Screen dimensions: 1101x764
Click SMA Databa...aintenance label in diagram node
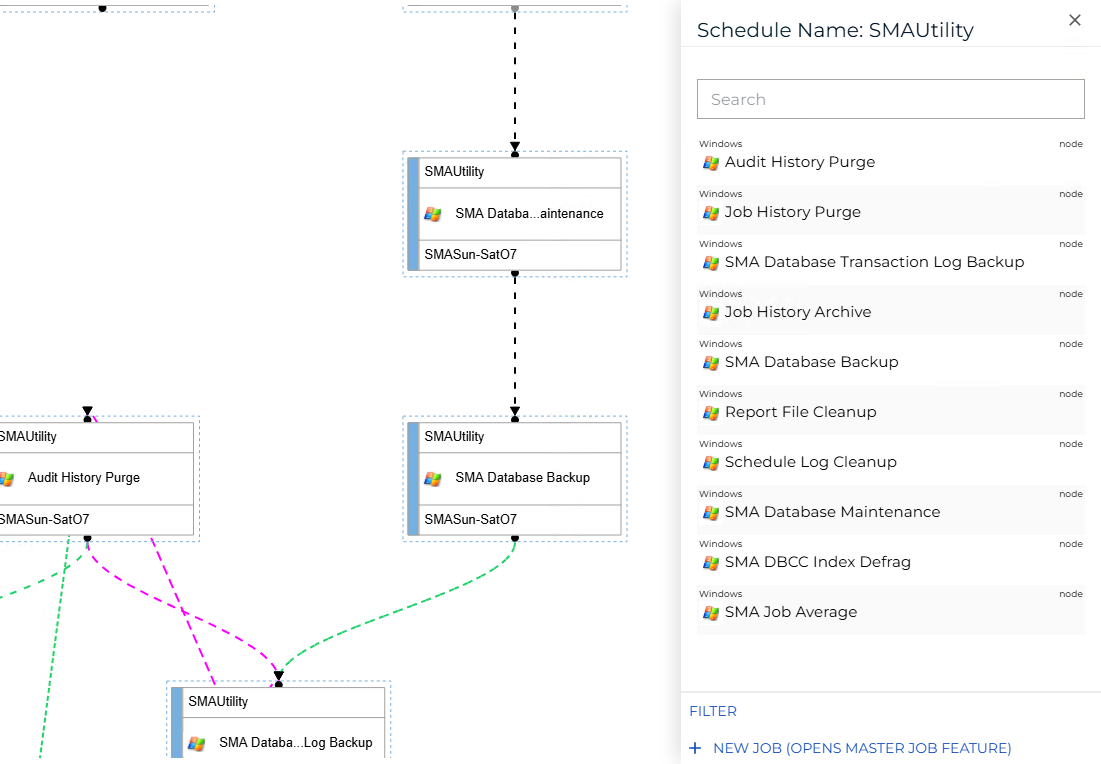pos(529,213)
